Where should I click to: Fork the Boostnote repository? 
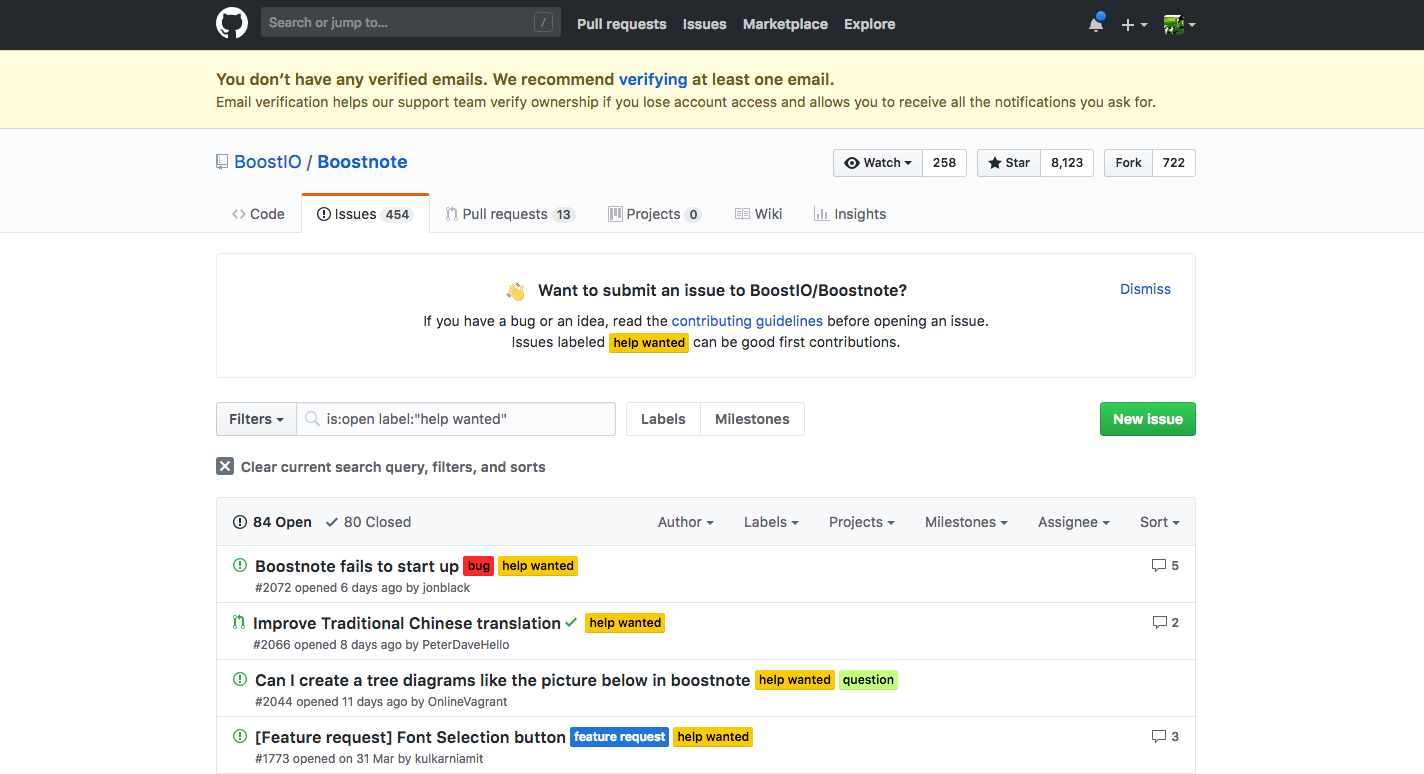(1128, 163)
